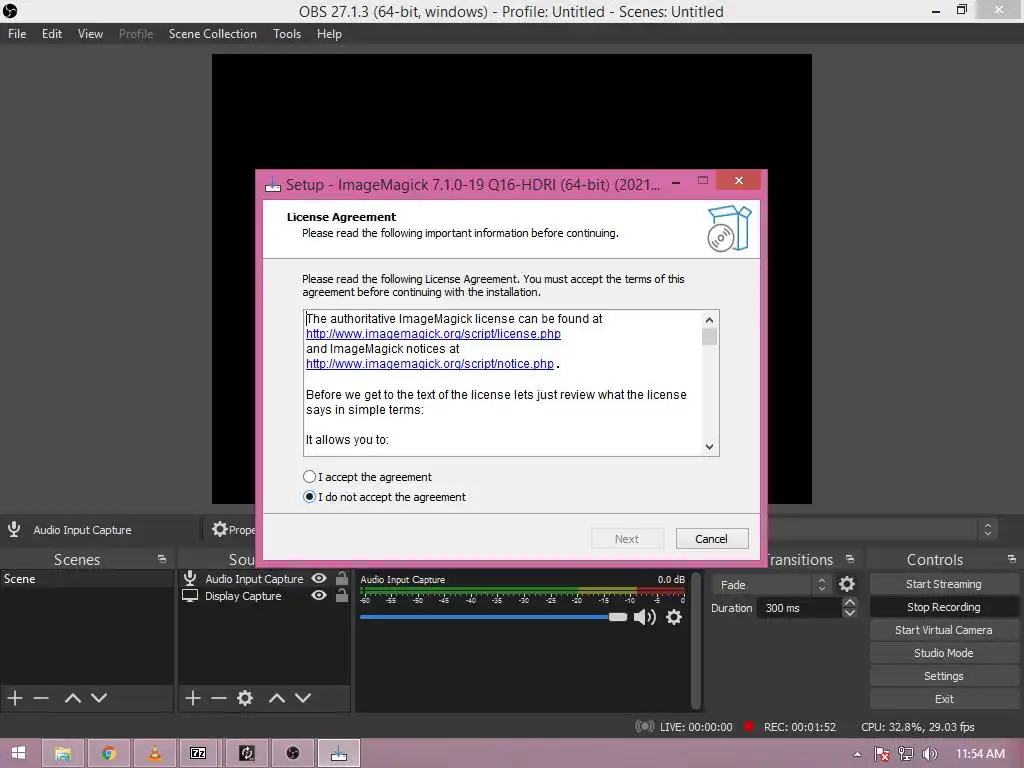Click Start Streaming in OBS Controls
The width and height of the screenshot is (1024, 768).
tap(944, 584)
